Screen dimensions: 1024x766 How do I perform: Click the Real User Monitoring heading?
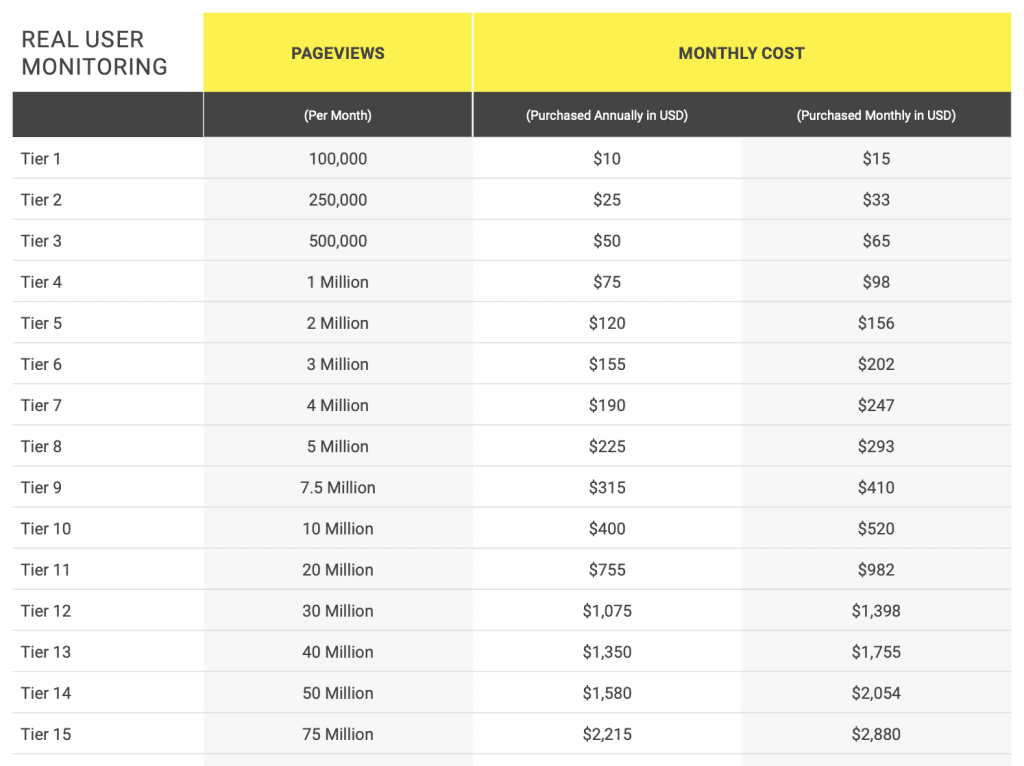[x=94, y=53]
